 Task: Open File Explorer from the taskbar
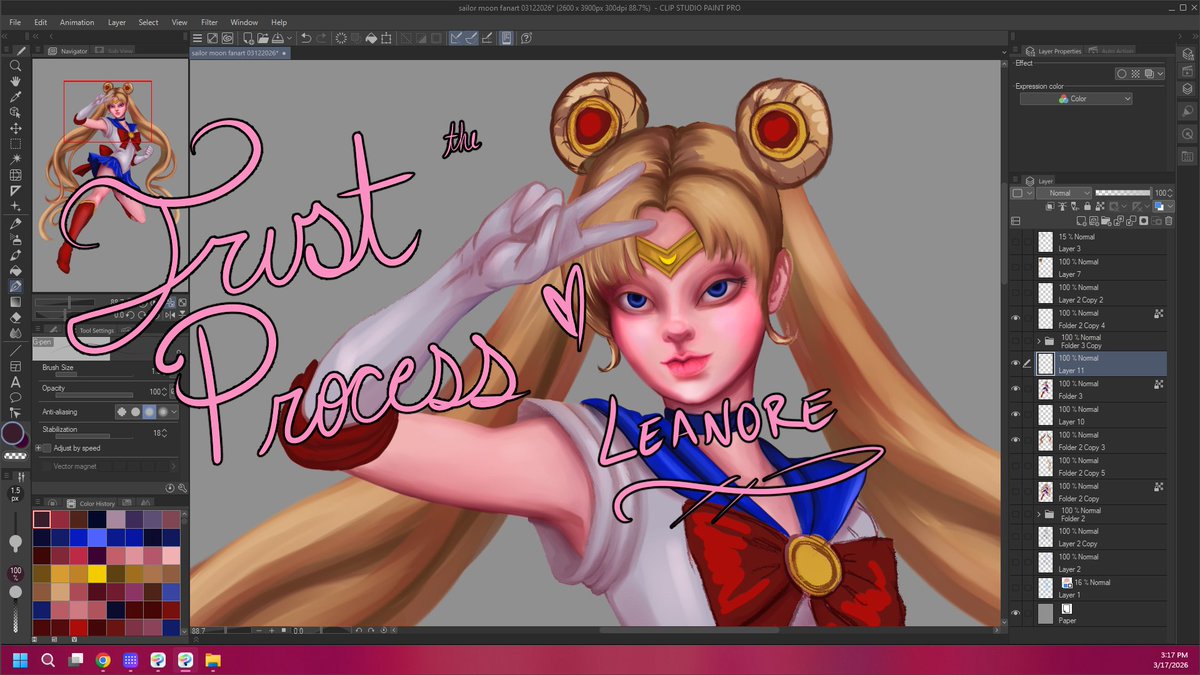pos(213,660)
